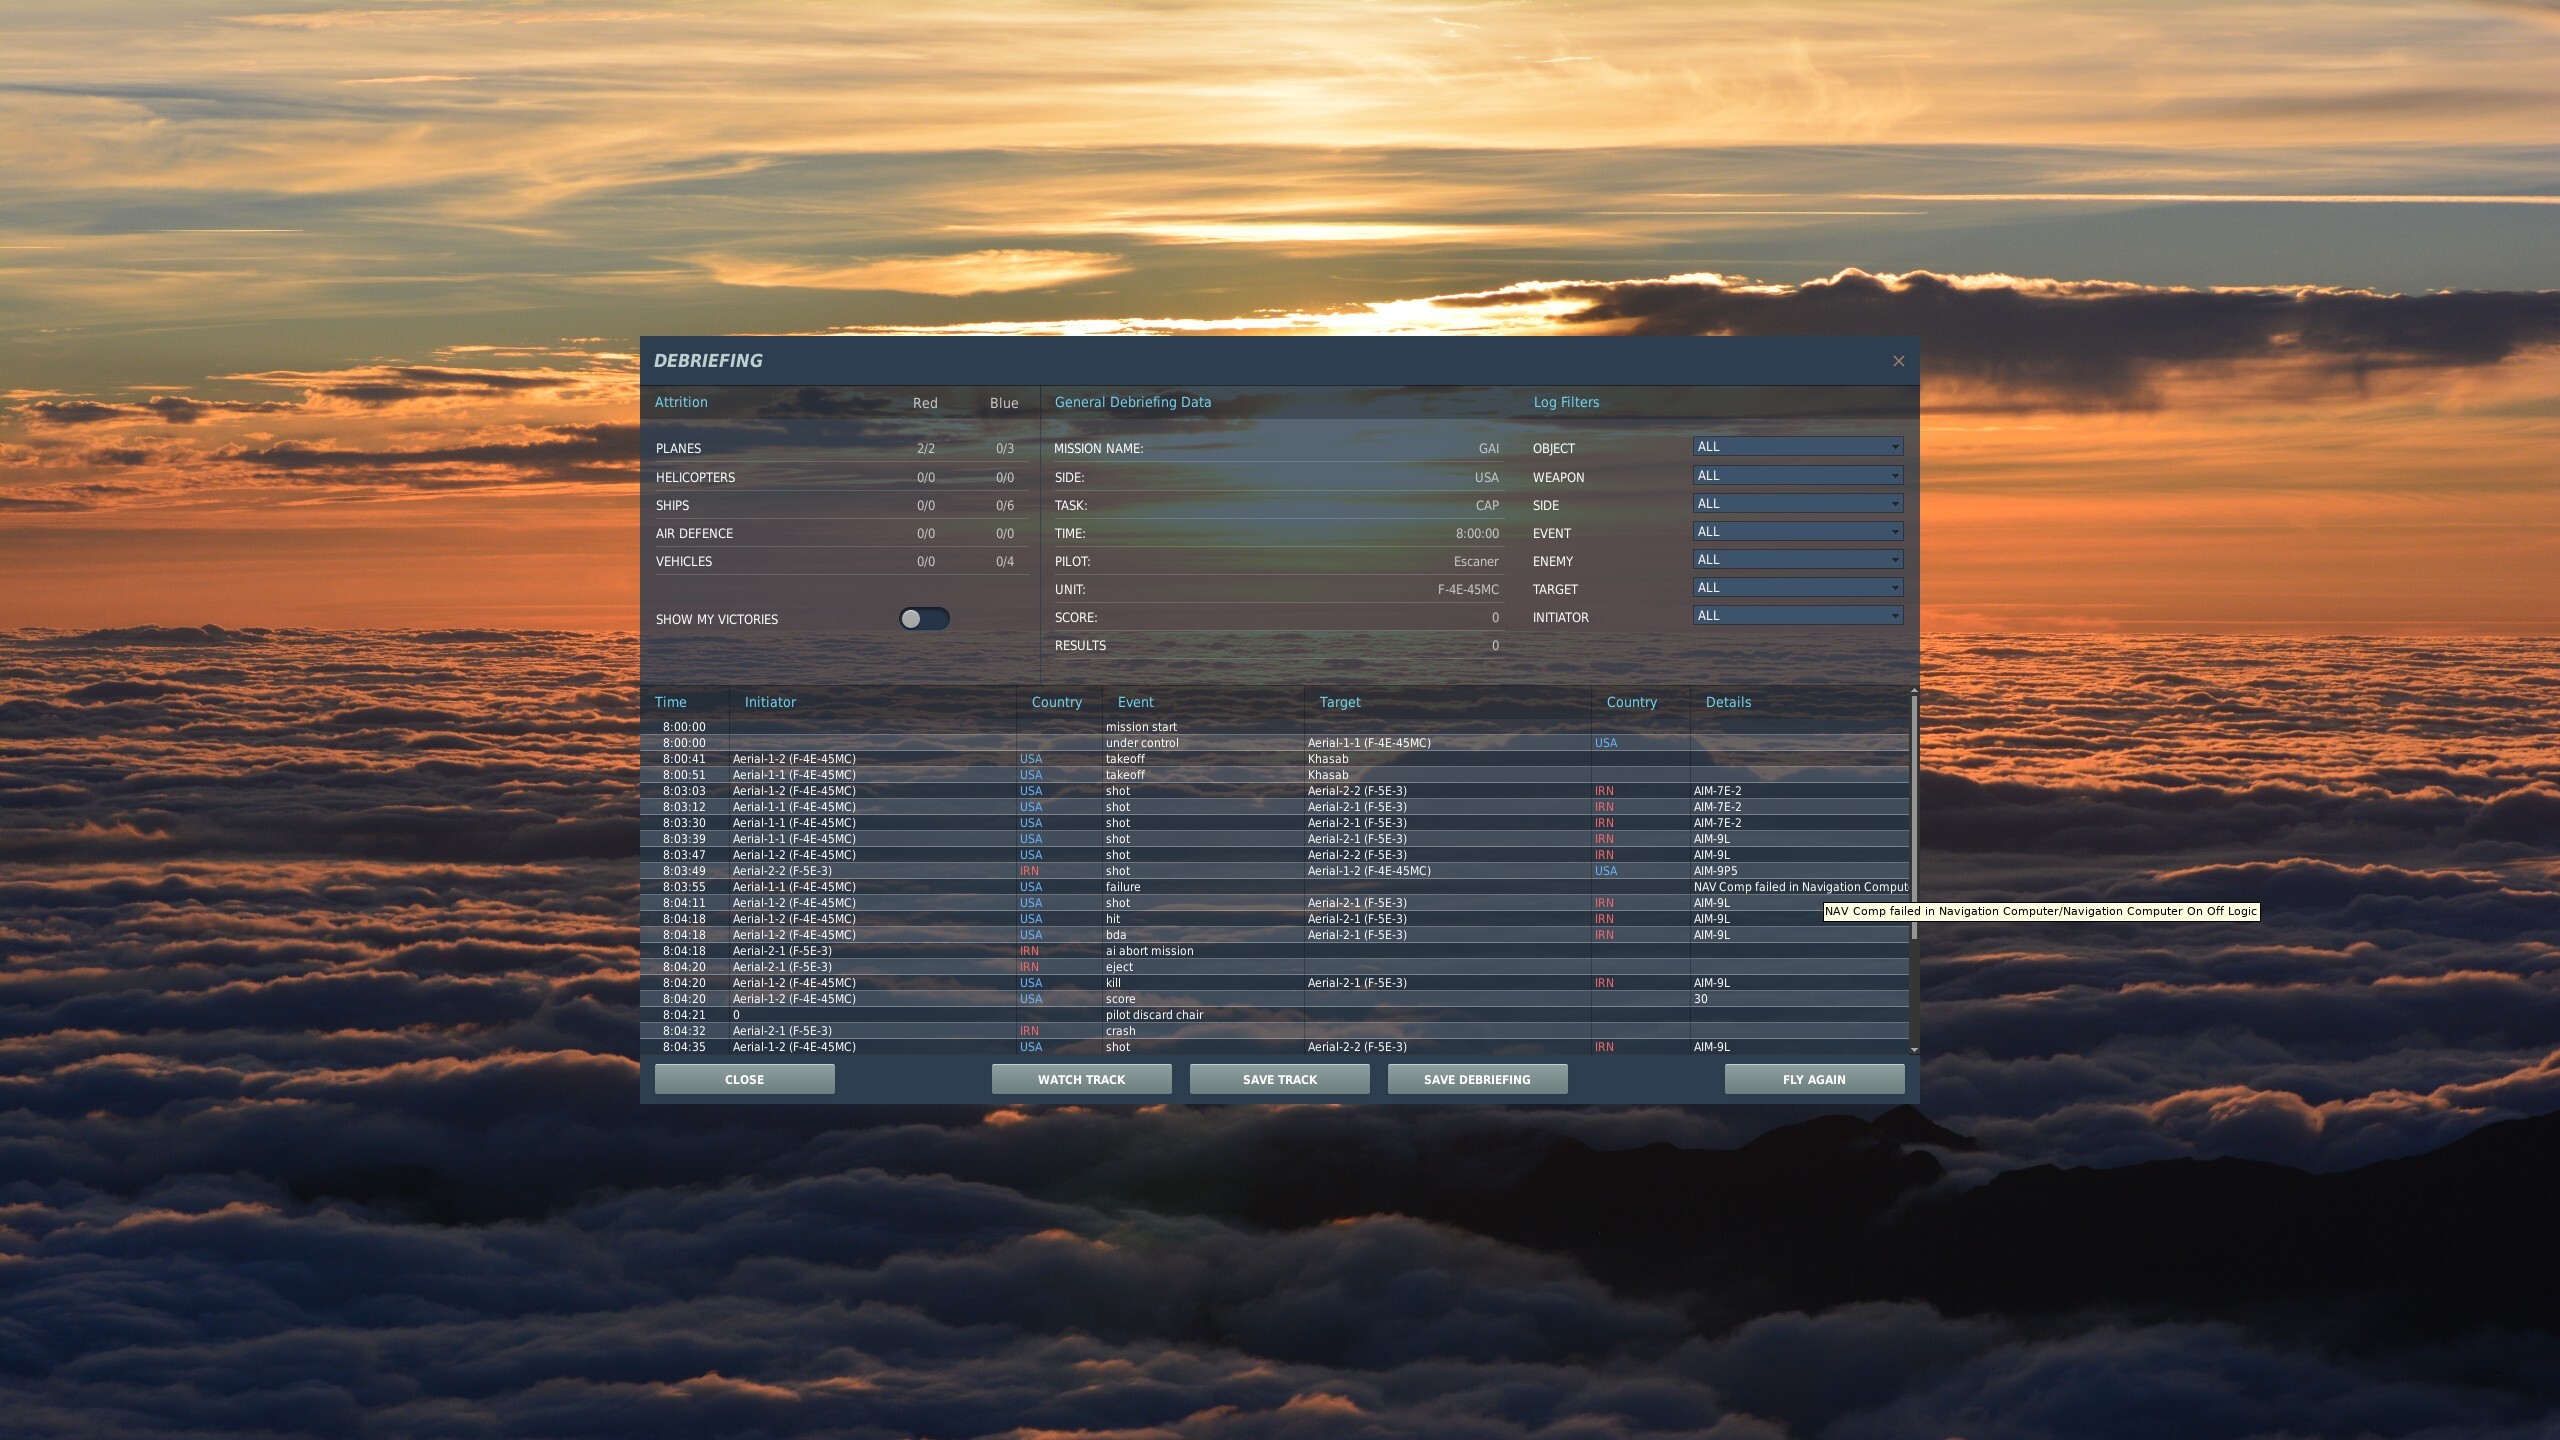Screen dimensions: 2560x1440
Task: Click the Log Filters section heading
Action: coord(1566,402)
